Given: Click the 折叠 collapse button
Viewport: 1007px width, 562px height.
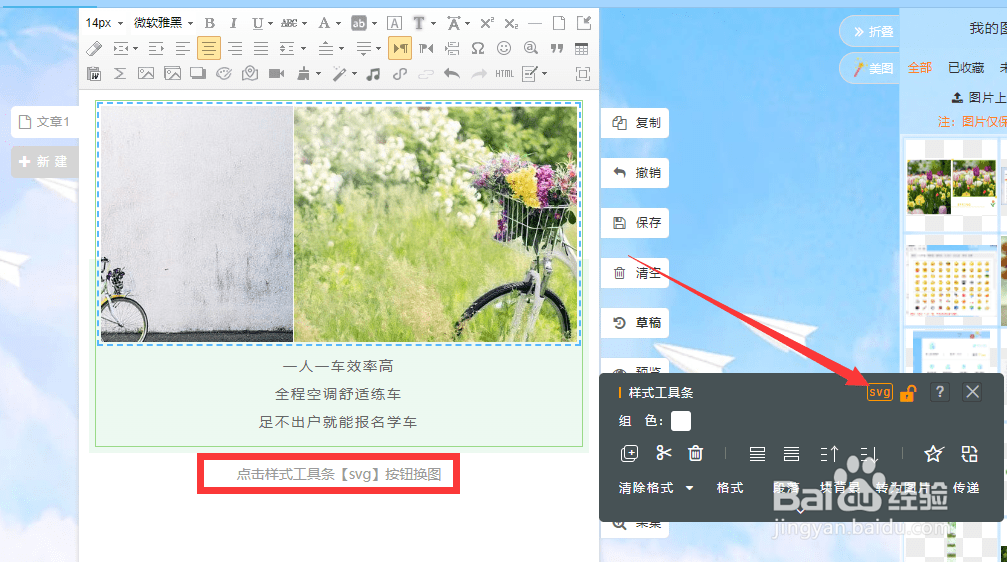Looking at the screenshot, I should [871, 31].
